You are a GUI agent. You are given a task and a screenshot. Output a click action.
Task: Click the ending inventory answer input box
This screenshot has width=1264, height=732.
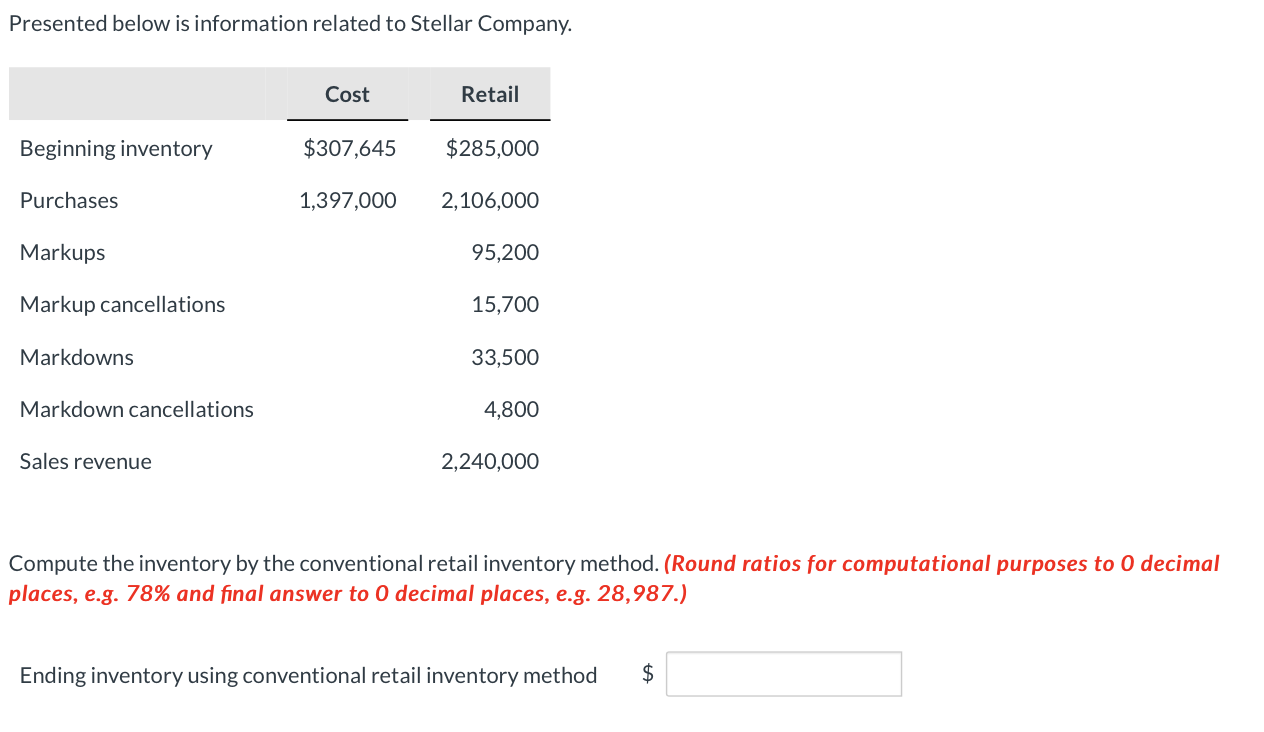point(784,674)
